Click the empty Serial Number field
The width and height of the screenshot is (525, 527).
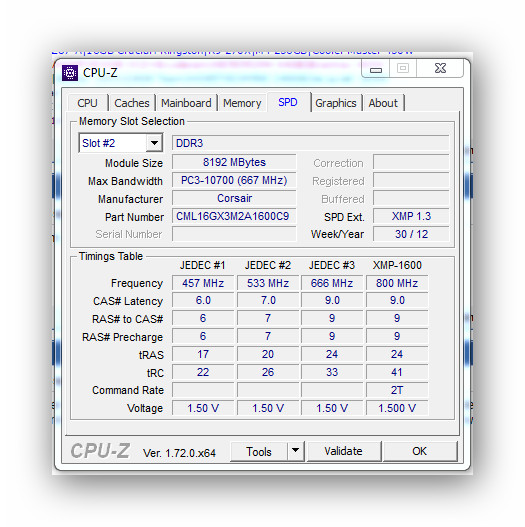234,234
